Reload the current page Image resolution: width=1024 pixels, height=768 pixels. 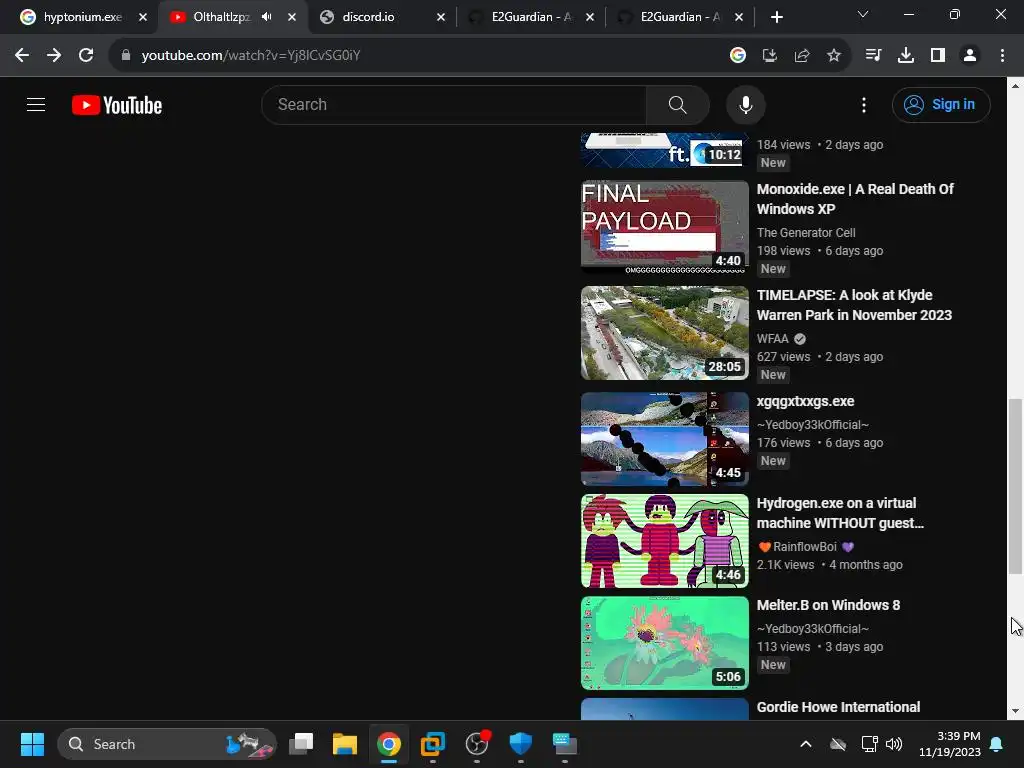[86, 56]
